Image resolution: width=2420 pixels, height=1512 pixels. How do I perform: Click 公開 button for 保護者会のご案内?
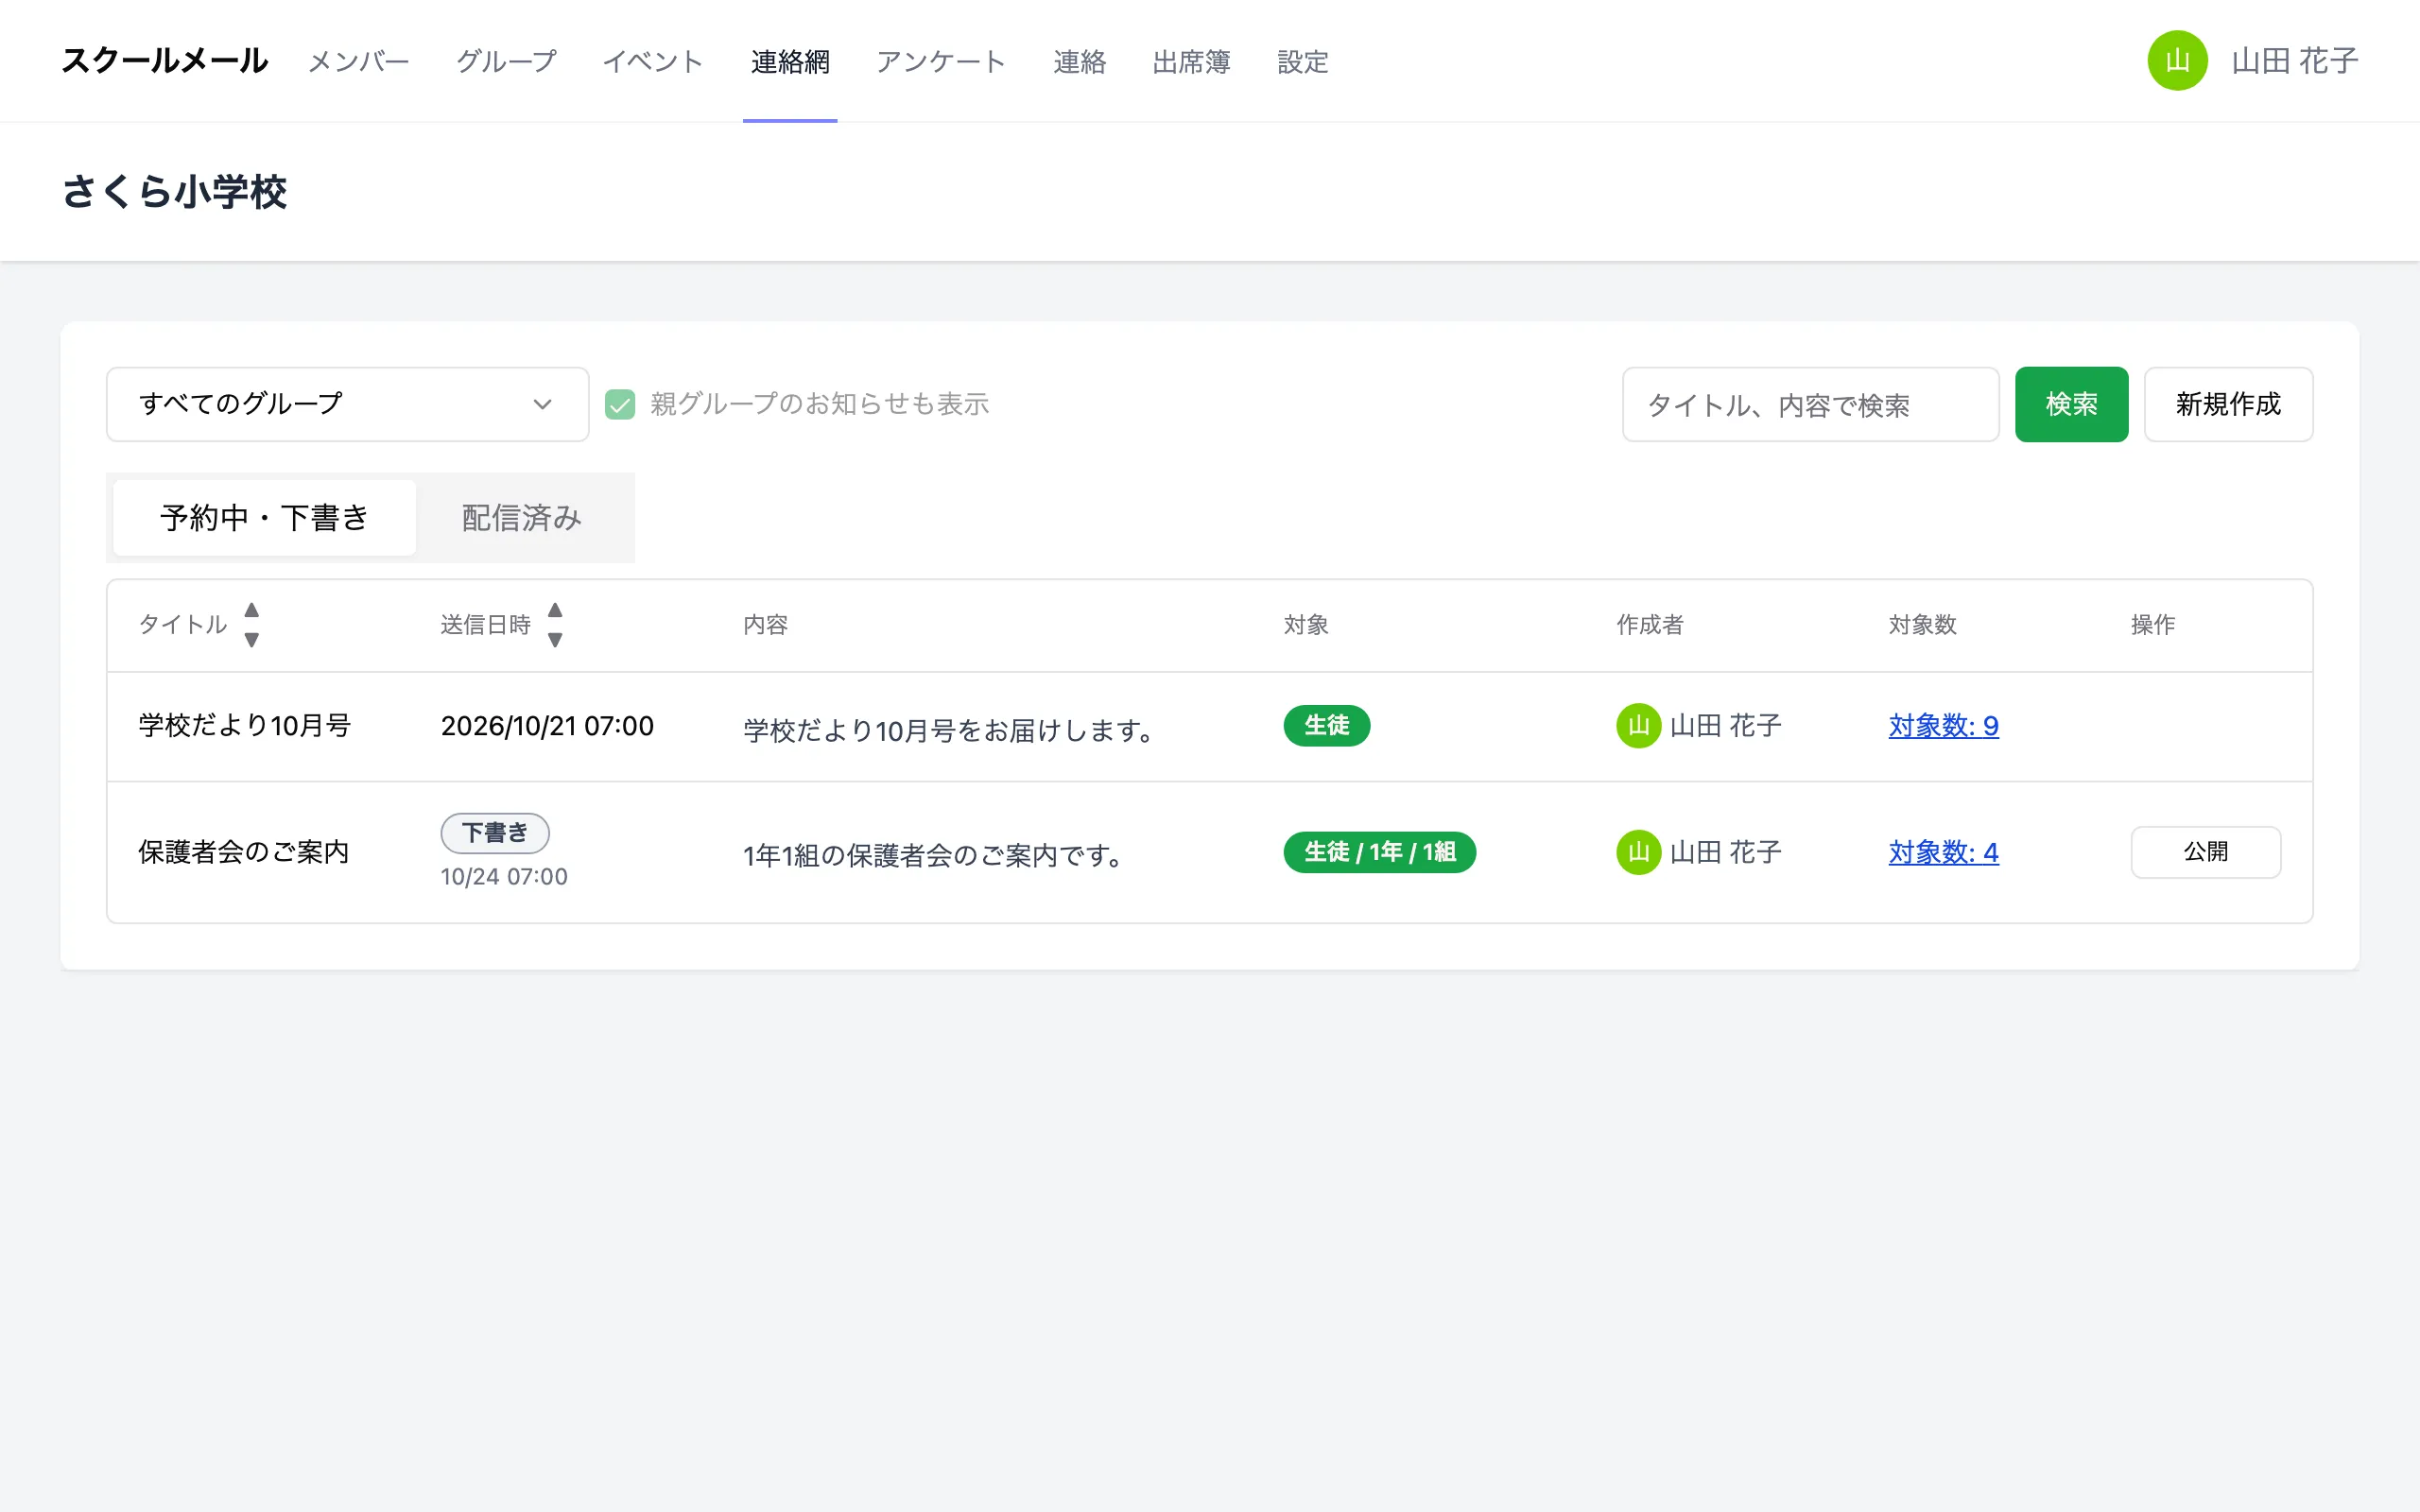tap(2205, 852)
